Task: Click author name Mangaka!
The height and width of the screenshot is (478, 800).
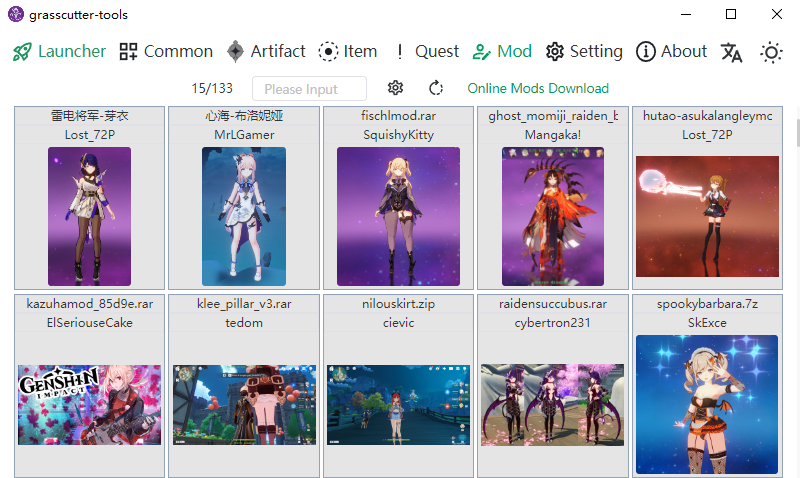Action: [x=553, y=135]
